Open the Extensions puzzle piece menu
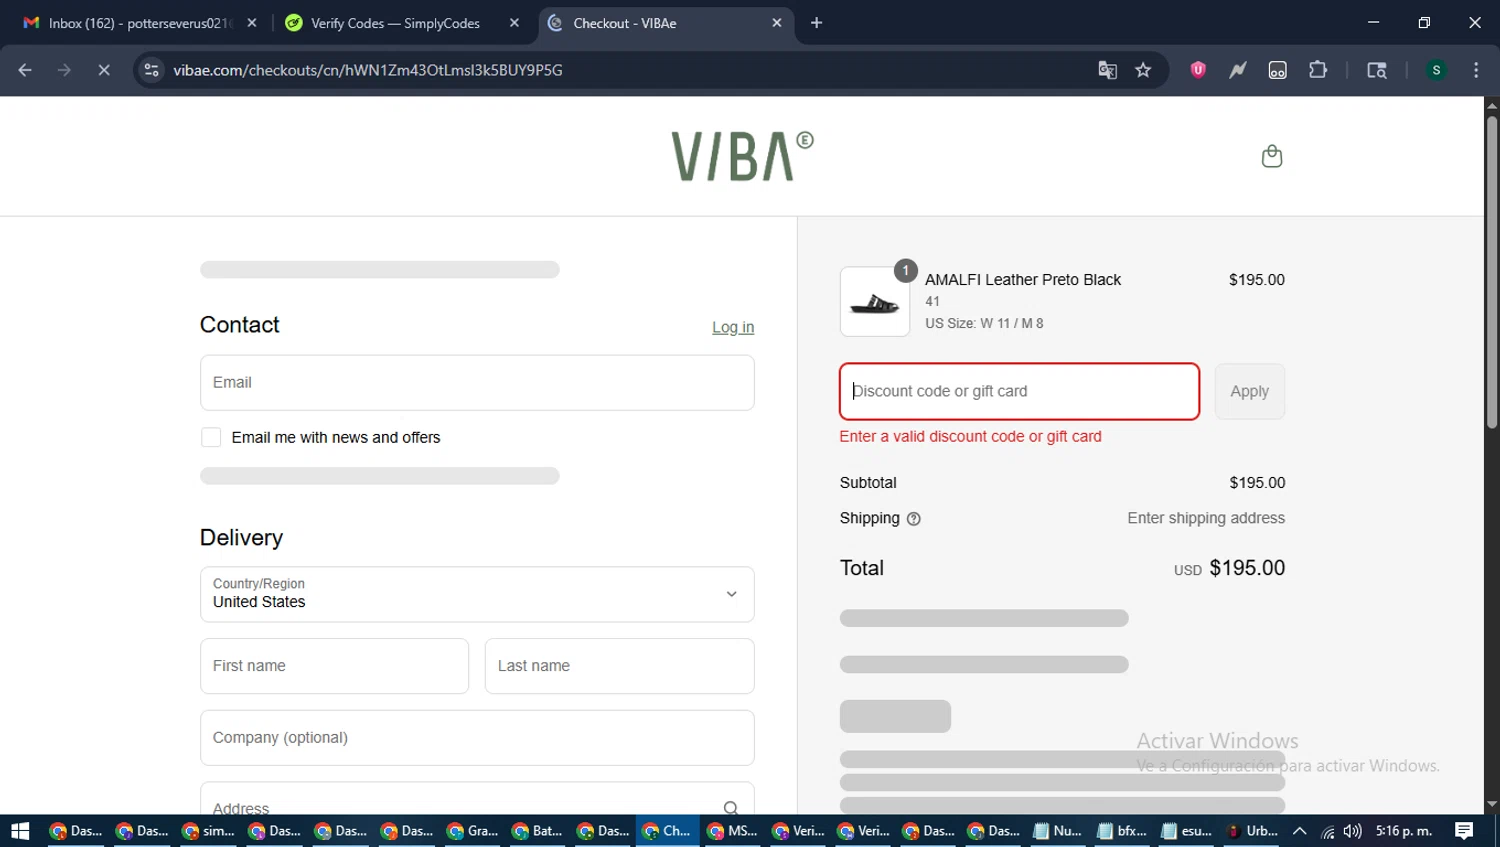 1318,70
